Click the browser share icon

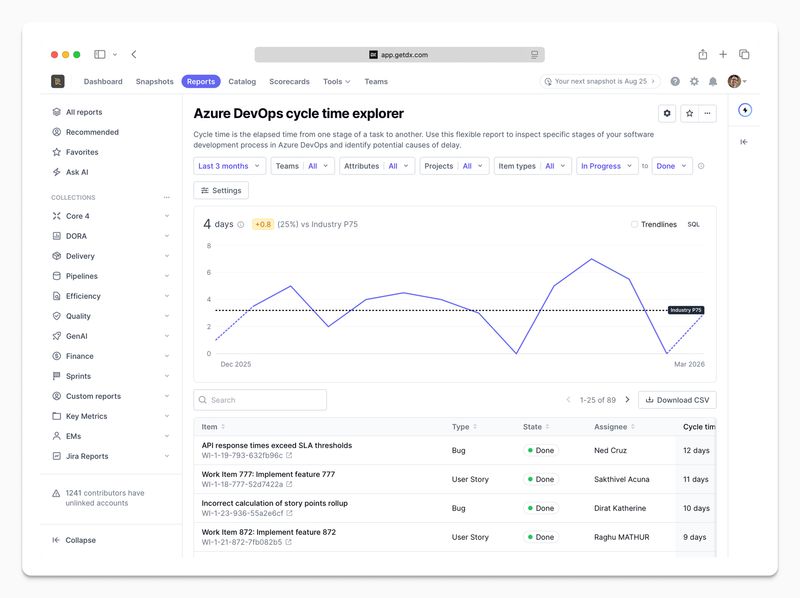click(703, 55)
